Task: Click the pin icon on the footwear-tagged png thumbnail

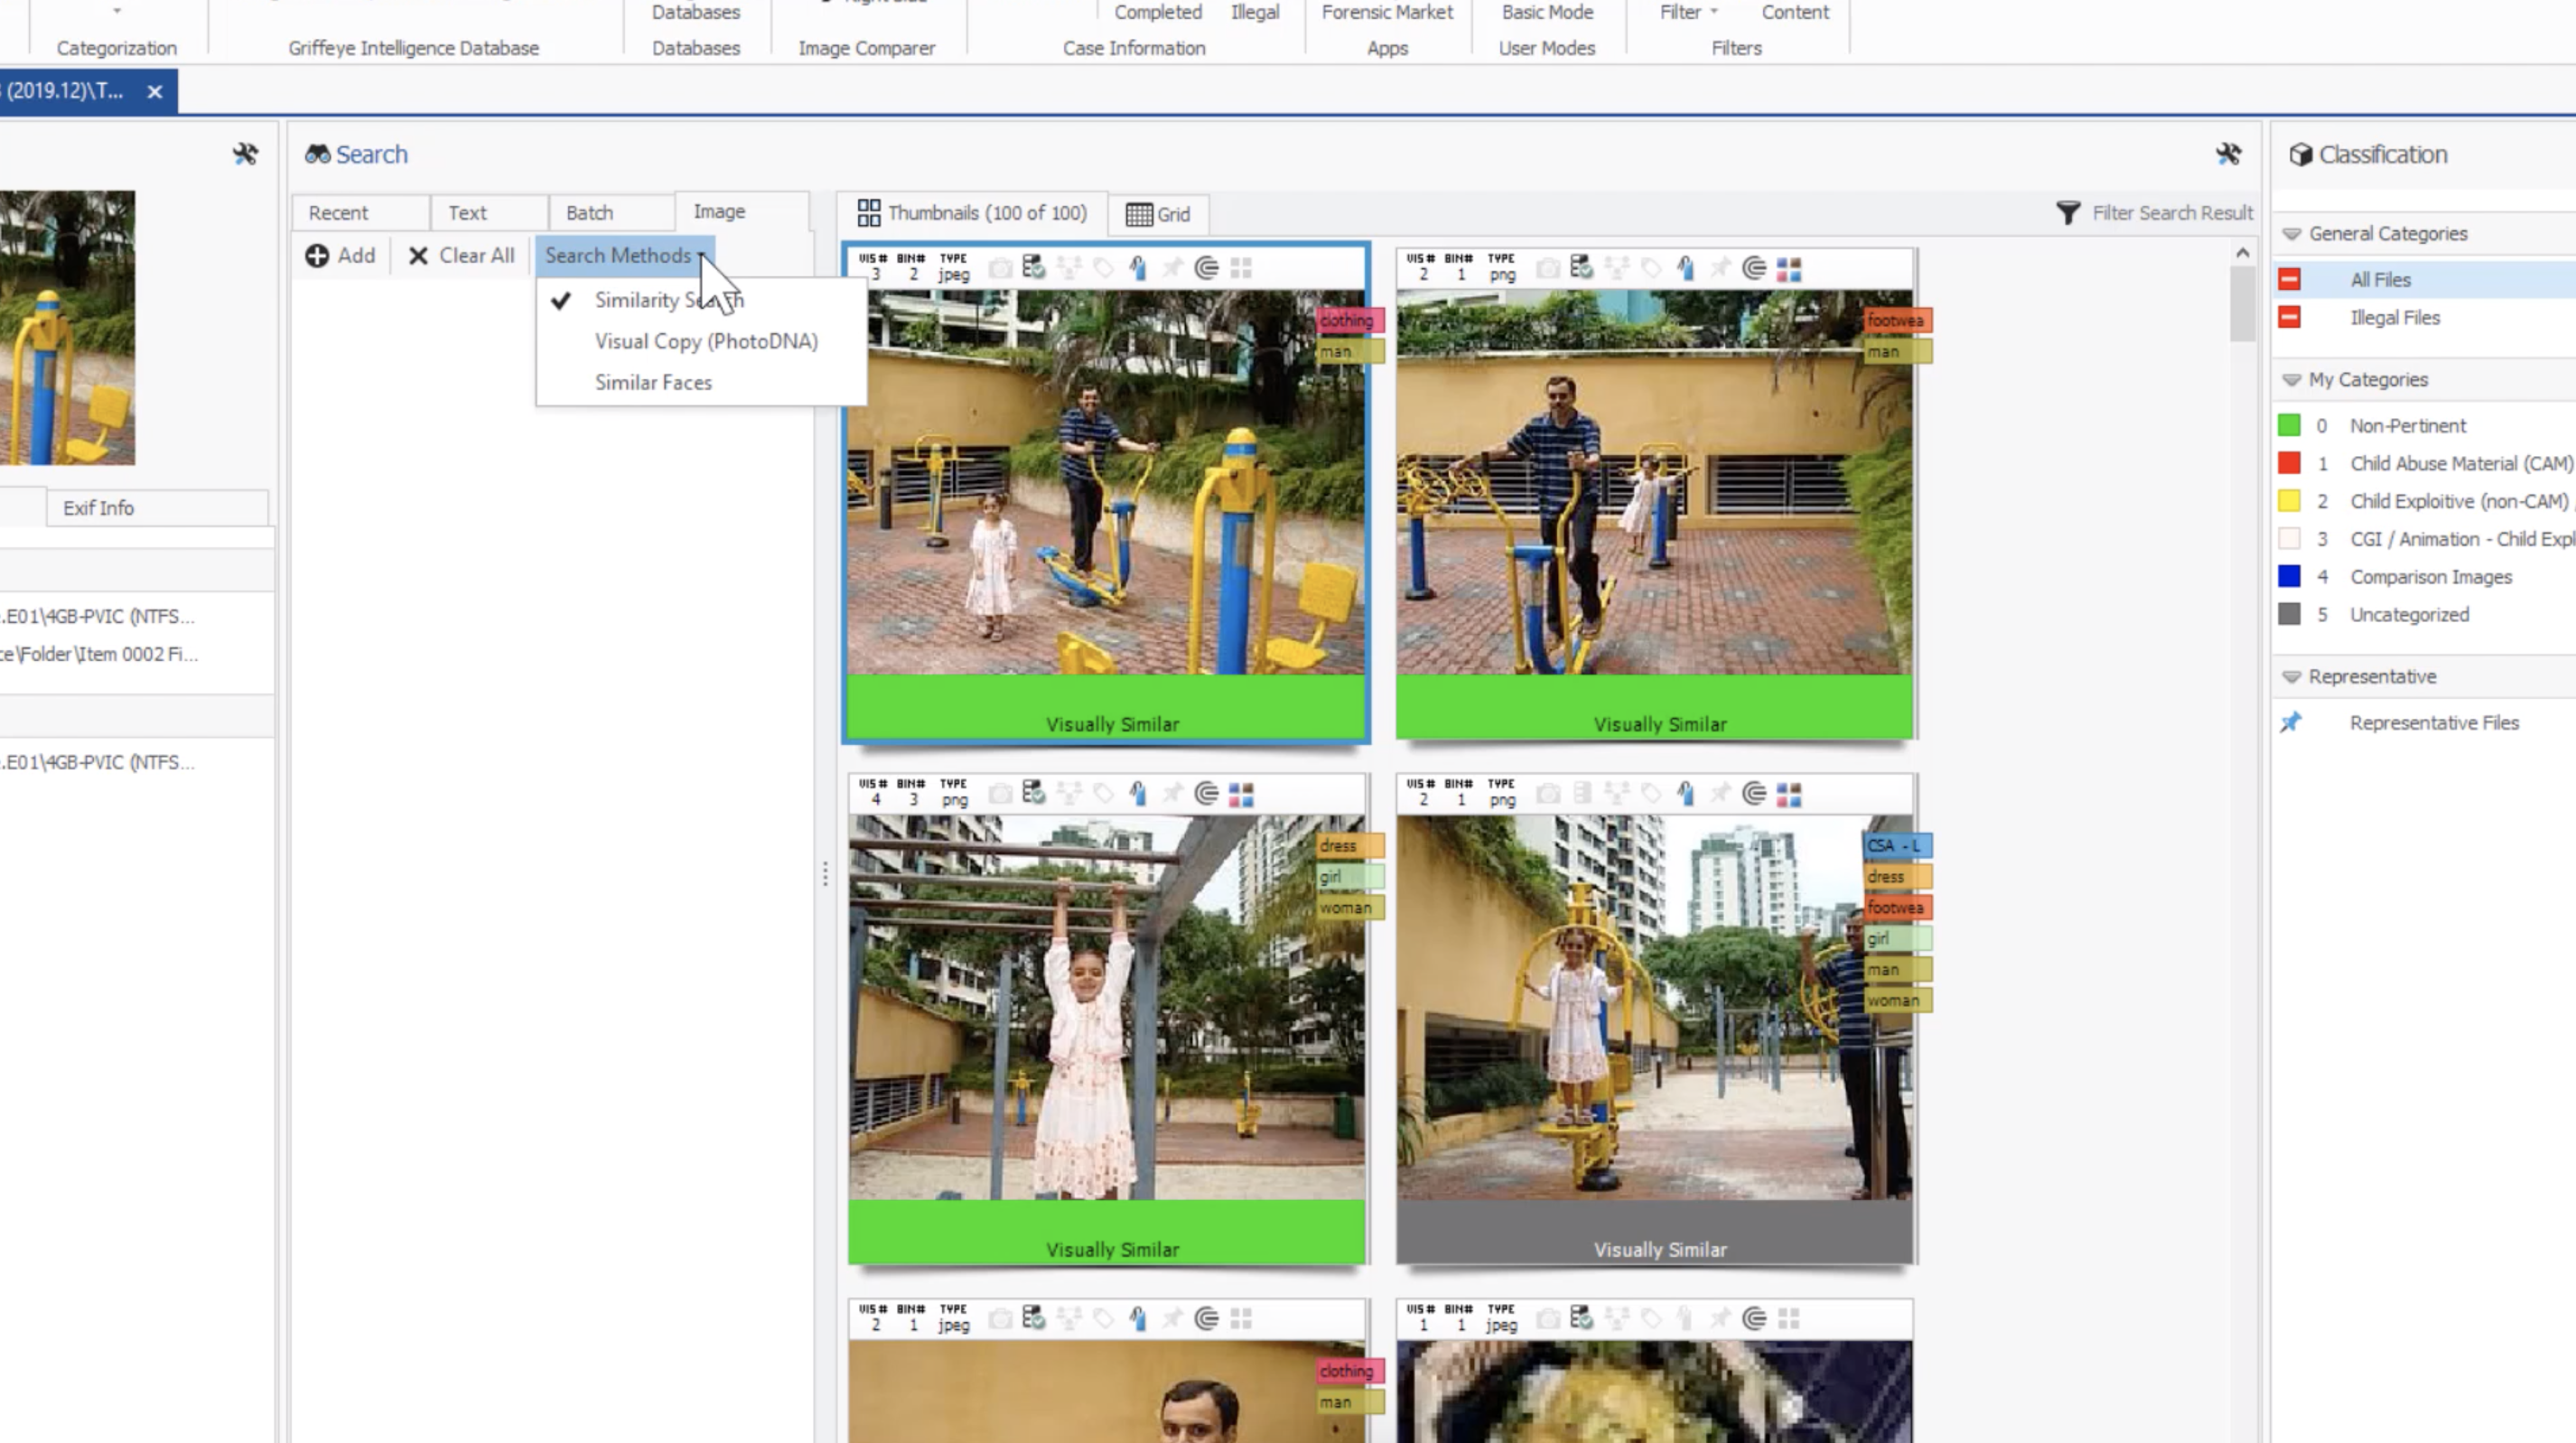Action: point(1720,267)
